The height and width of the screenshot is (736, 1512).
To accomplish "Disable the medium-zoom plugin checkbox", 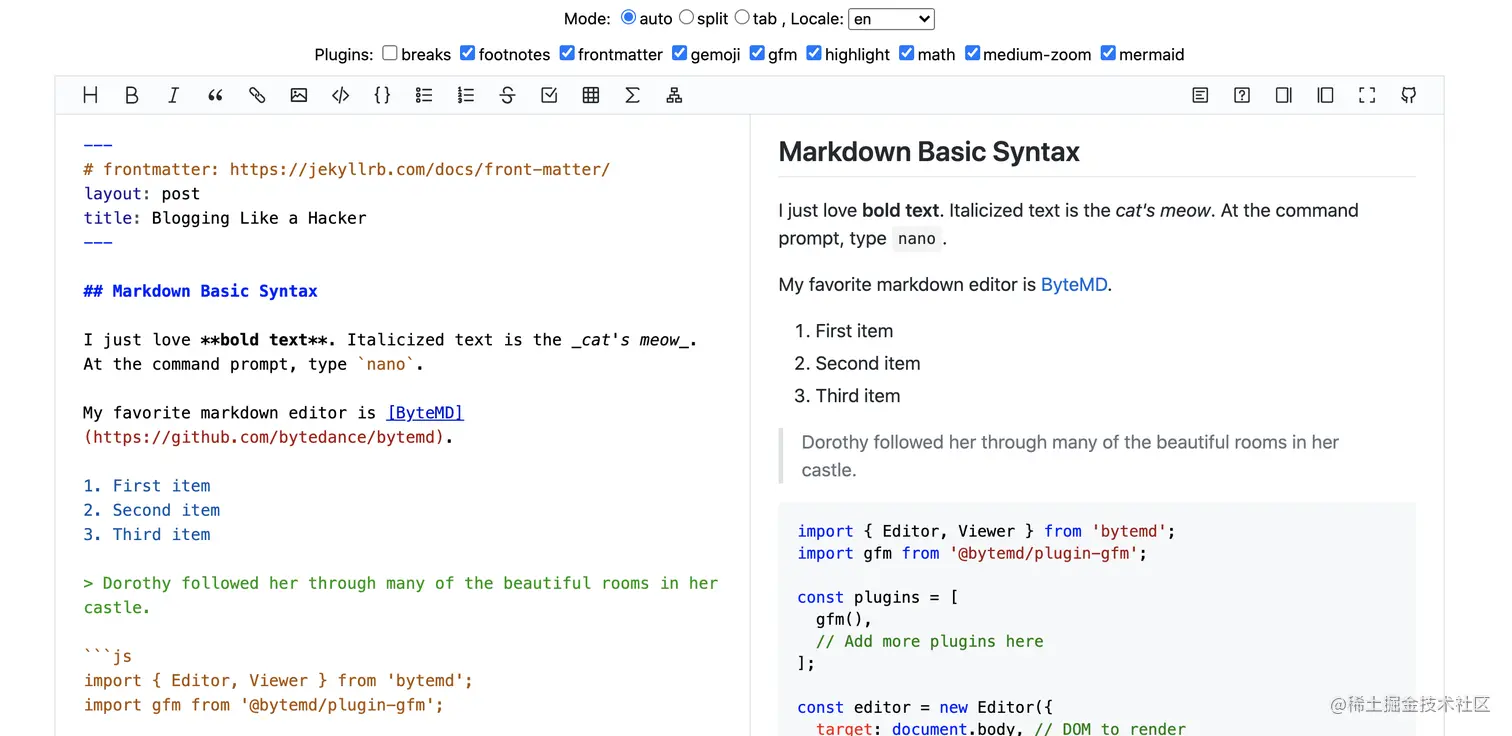I will click(972, 53).
